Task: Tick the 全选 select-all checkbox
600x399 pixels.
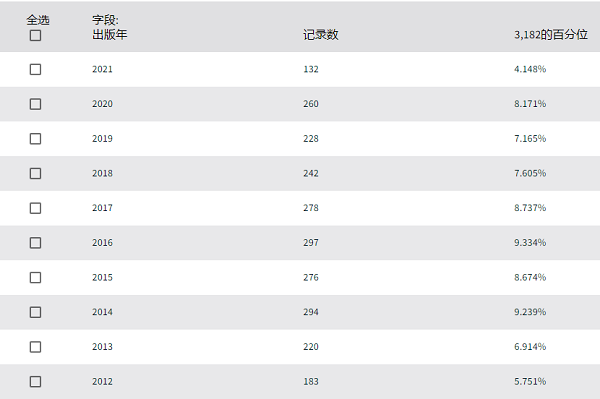Action: point(36,36)
